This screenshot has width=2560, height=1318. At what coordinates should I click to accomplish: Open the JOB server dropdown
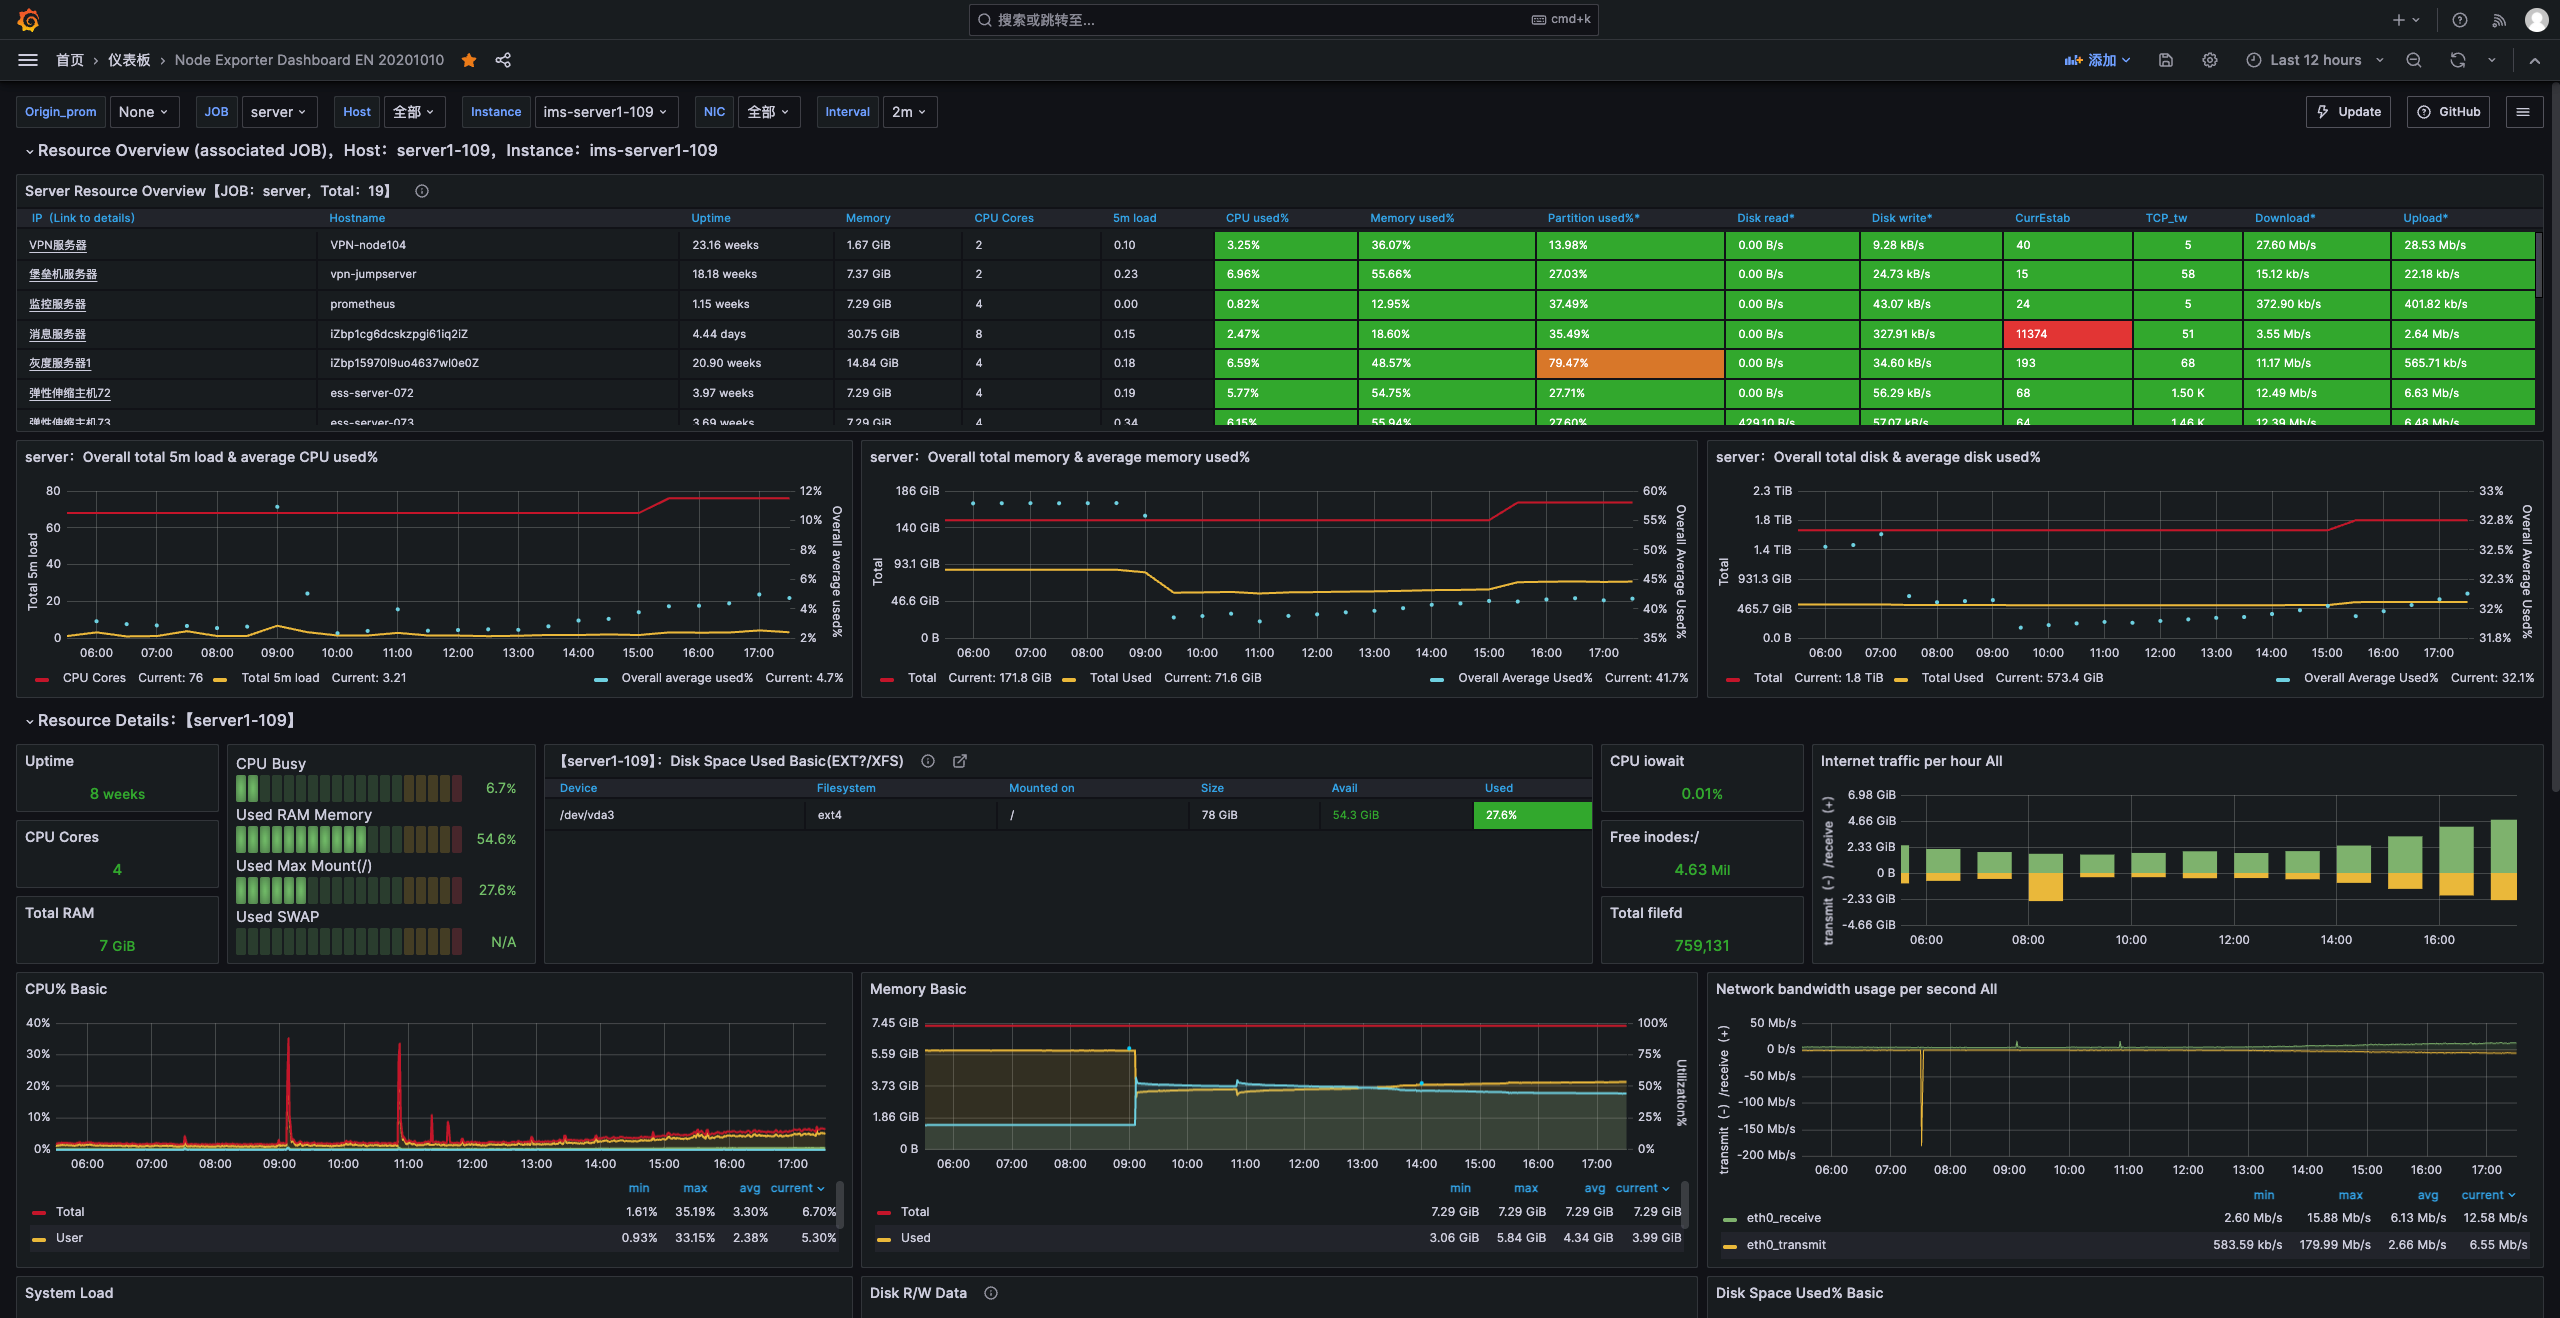[x=278, y=112]
